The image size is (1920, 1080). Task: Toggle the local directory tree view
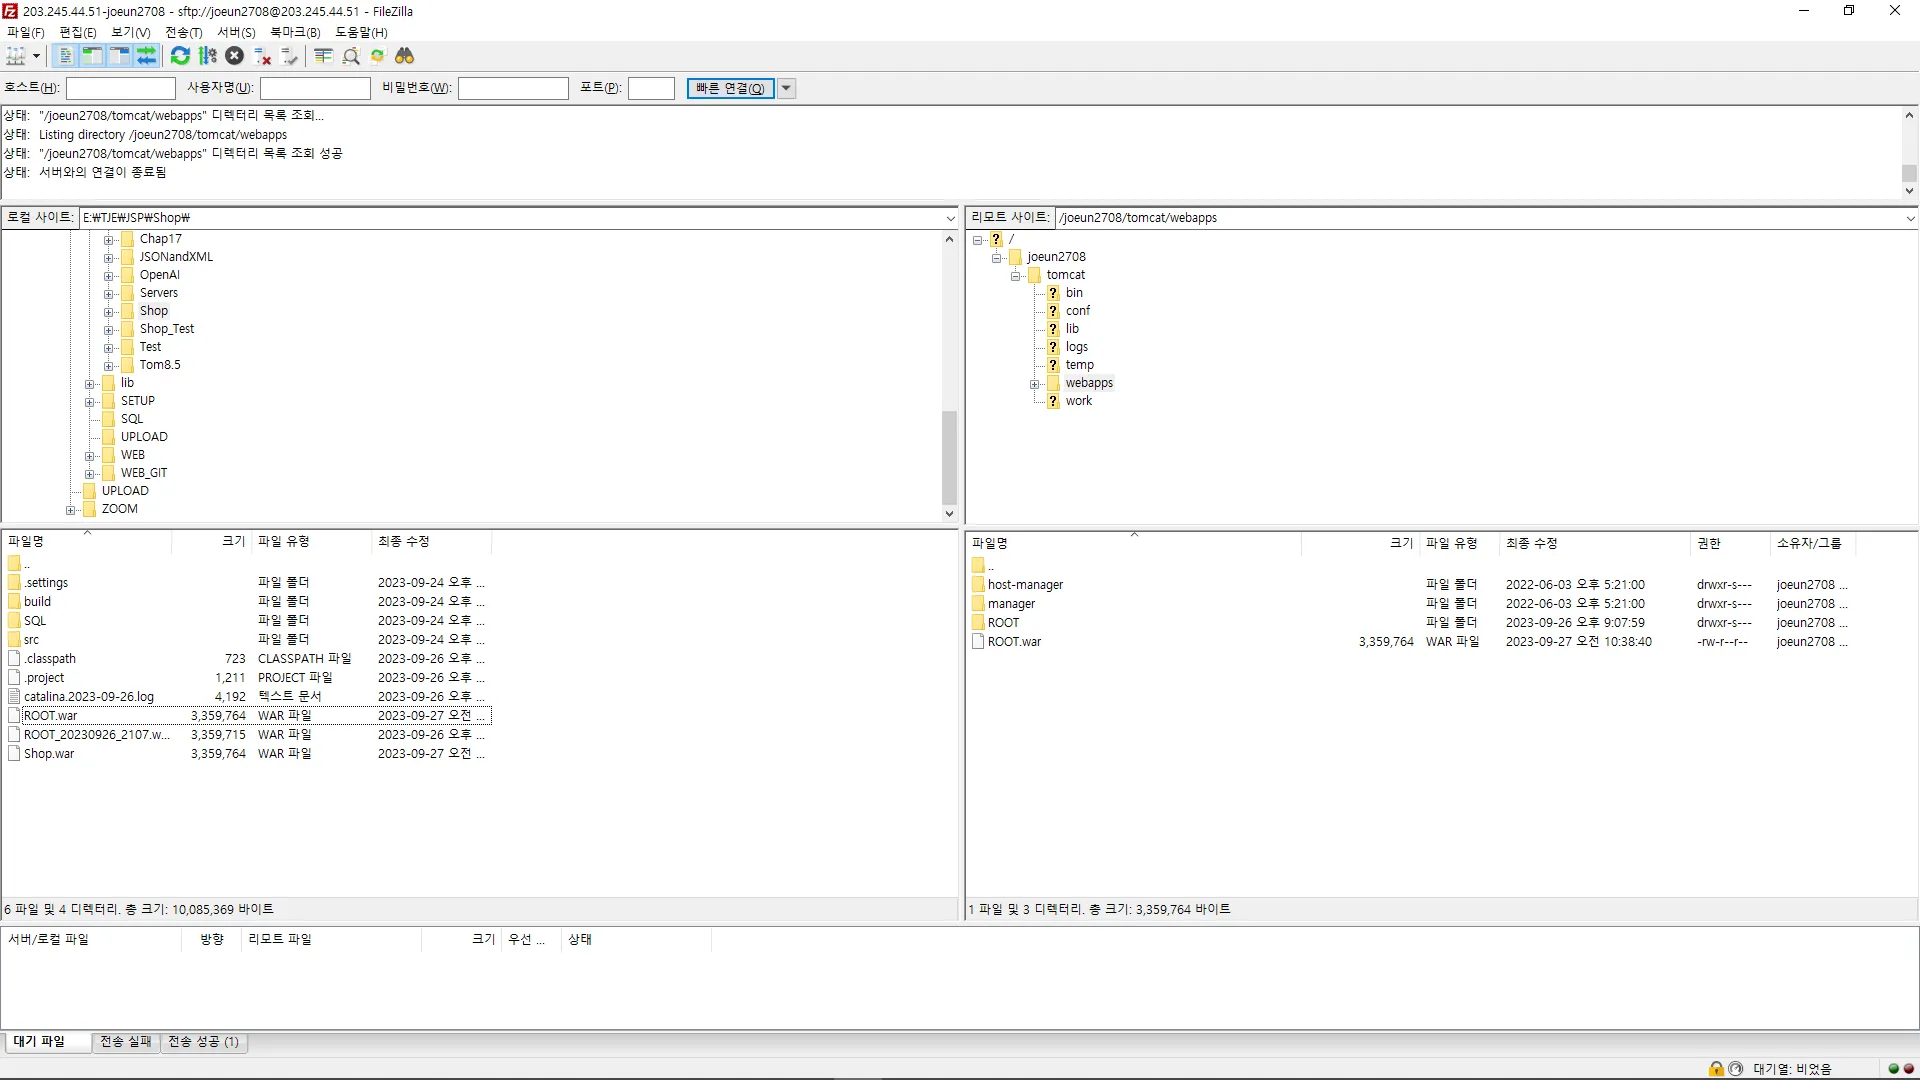pos(92,56)
